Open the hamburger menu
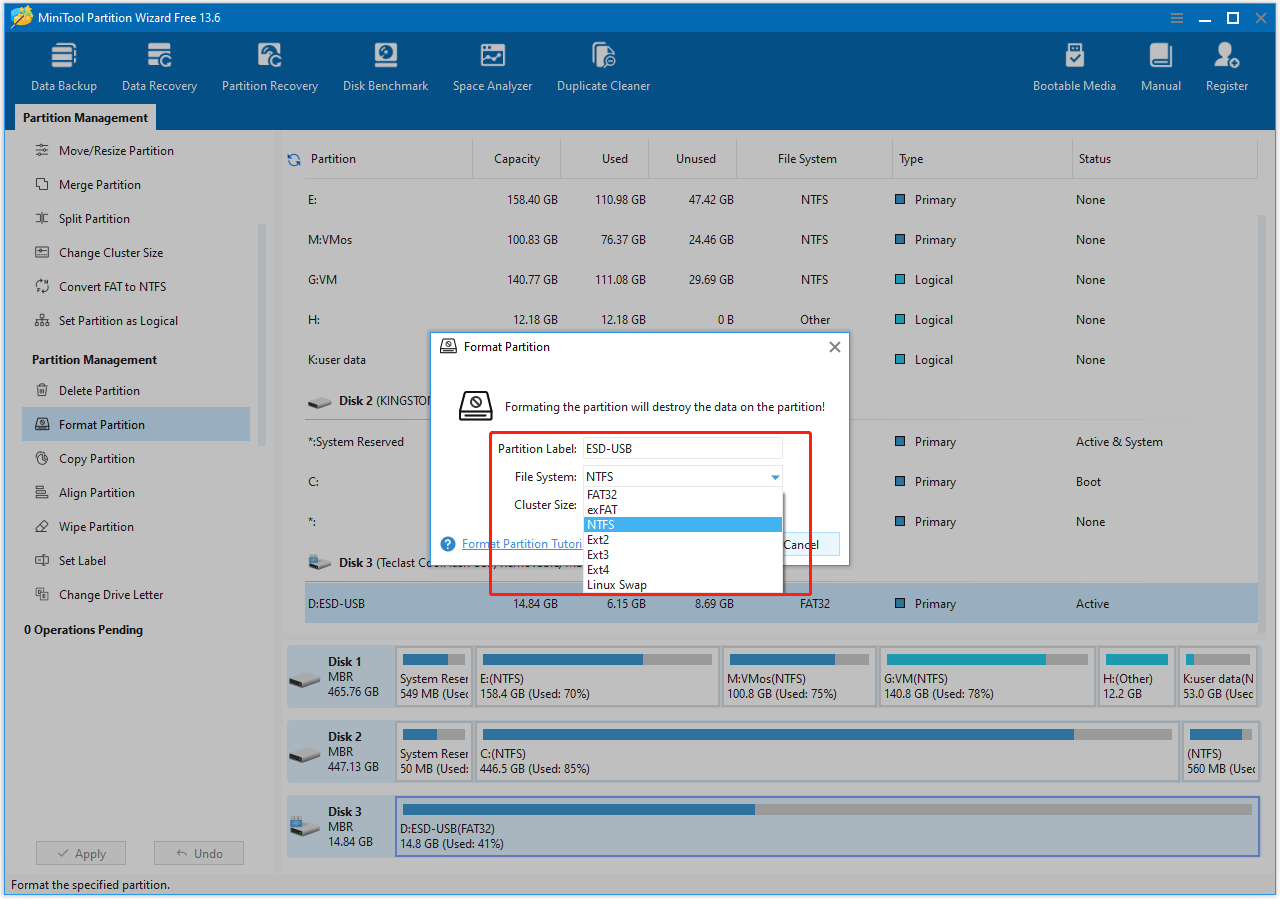The height and width of the screenshot is (899, 1280). 1175,17
